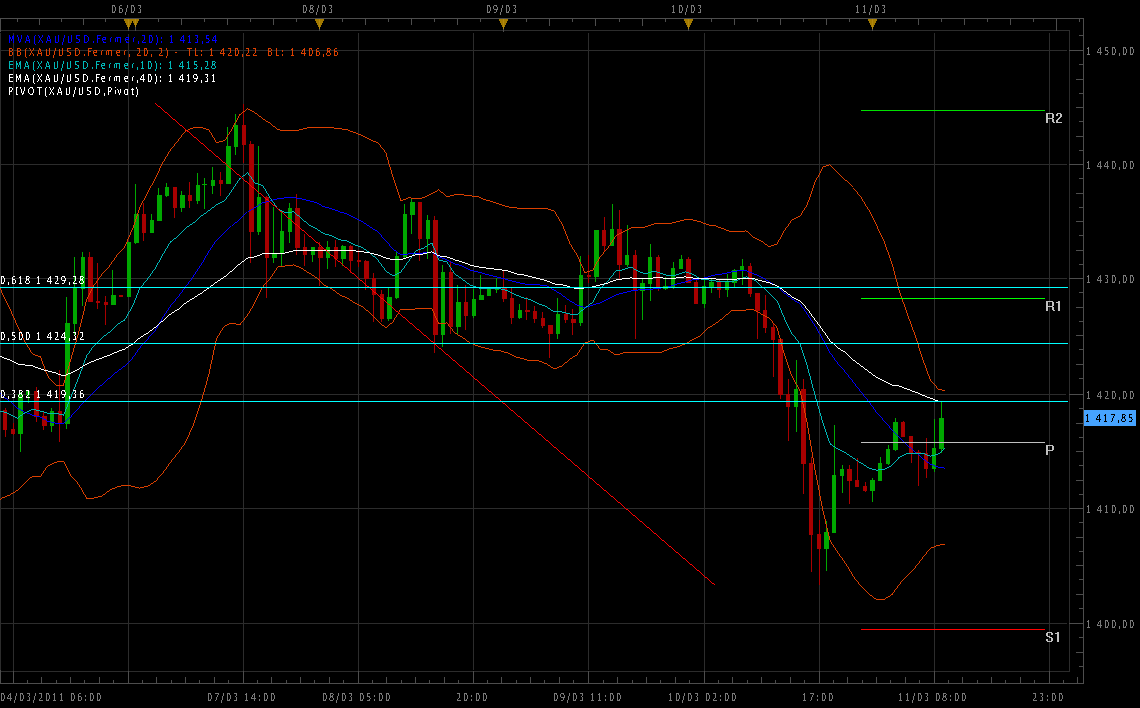The image size is (1140, 708).
Task: Select the cyan EMA 10 indicator label
Action: 112,65
